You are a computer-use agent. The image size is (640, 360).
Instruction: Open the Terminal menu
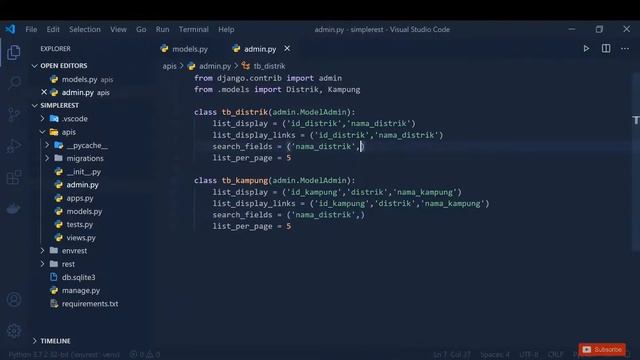click(x=193, y=29)
